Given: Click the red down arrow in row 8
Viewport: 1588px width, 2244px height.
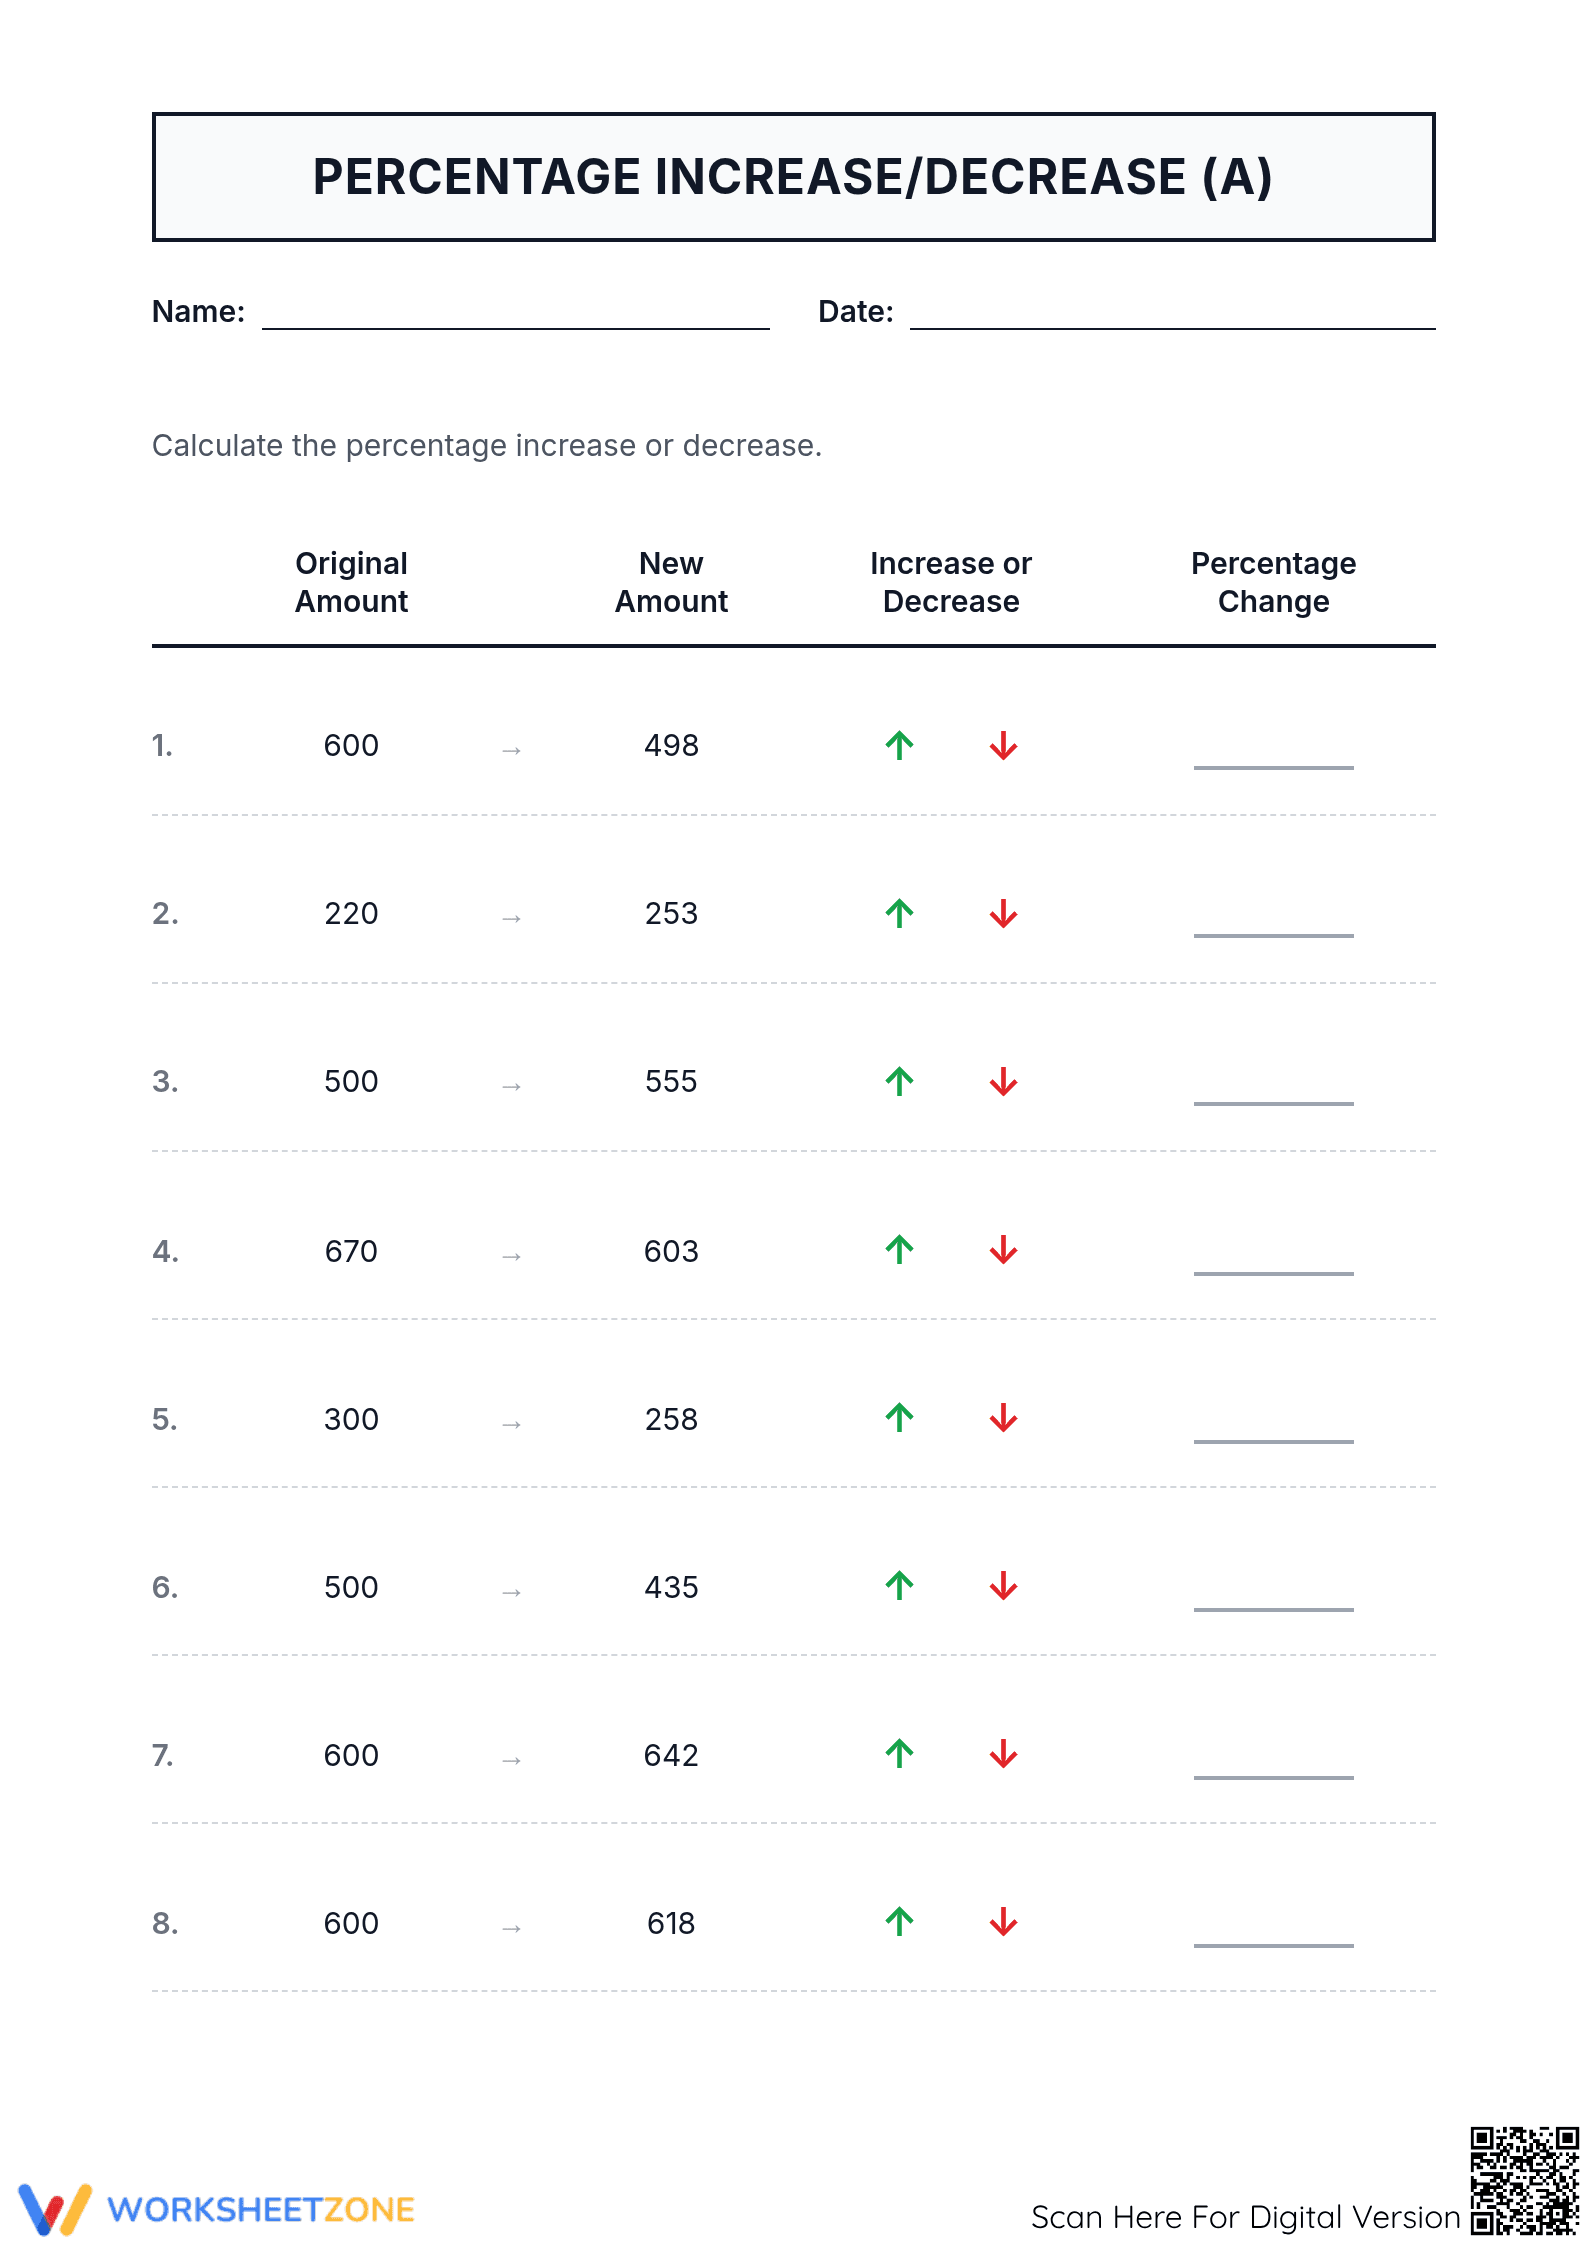Looking at the screenshot, I should coord(1003,1922).
